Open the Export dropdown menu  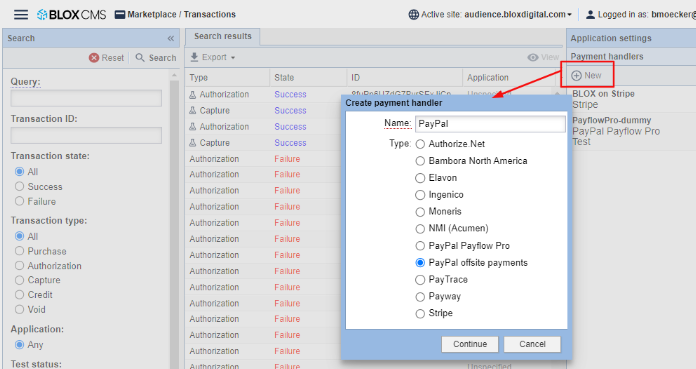[213, 57]
